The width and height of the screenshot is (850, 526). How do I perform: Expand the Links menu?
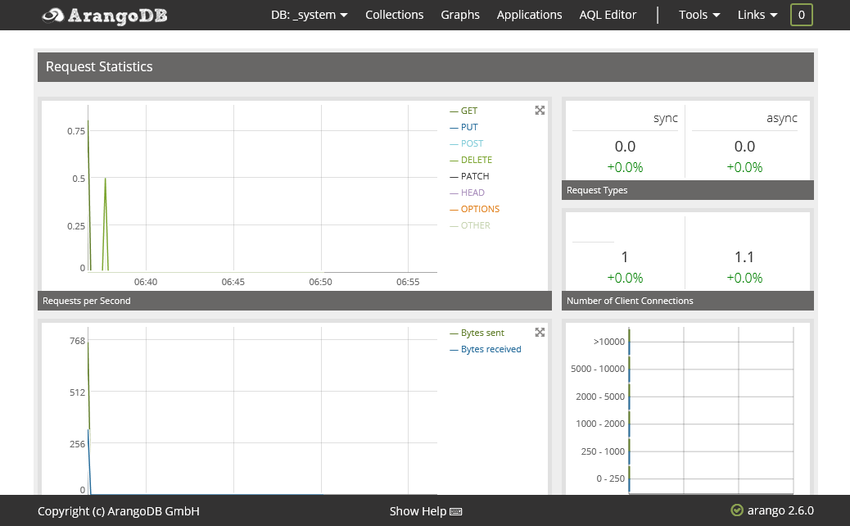coord(757,15)
